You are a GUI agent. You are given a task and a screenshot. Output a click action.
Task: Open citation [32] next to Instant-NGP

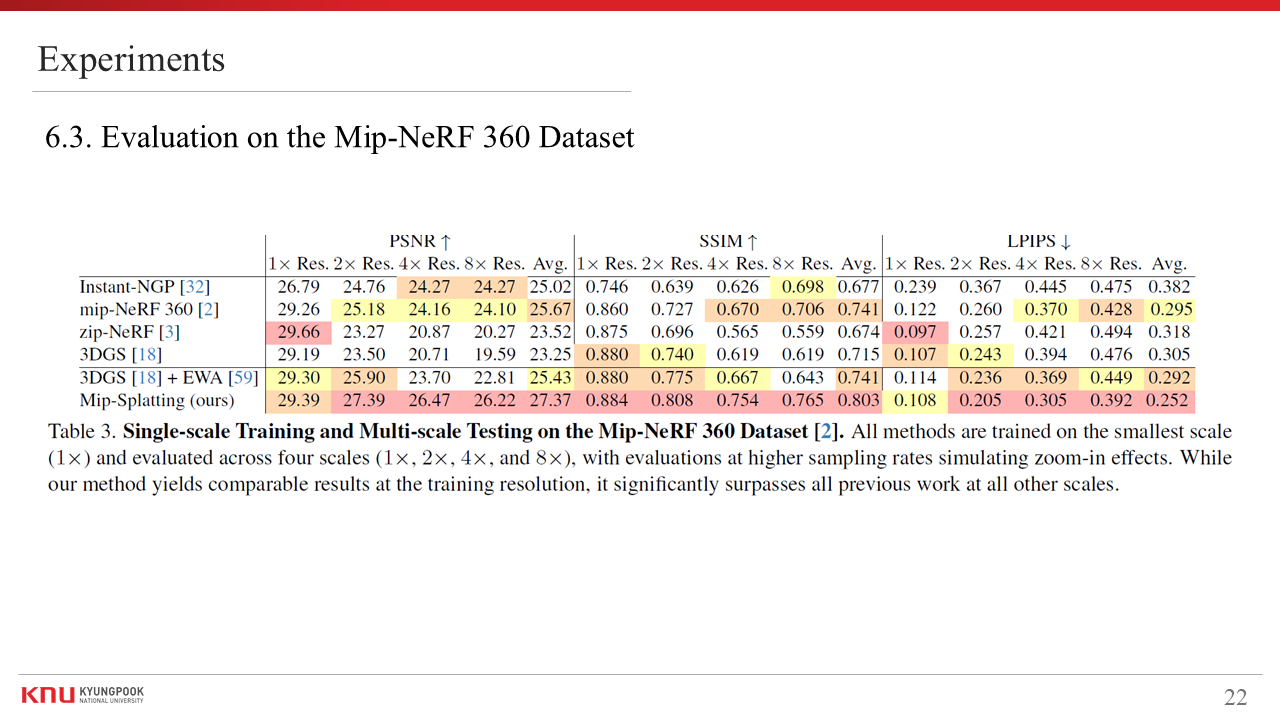point(194,287)
